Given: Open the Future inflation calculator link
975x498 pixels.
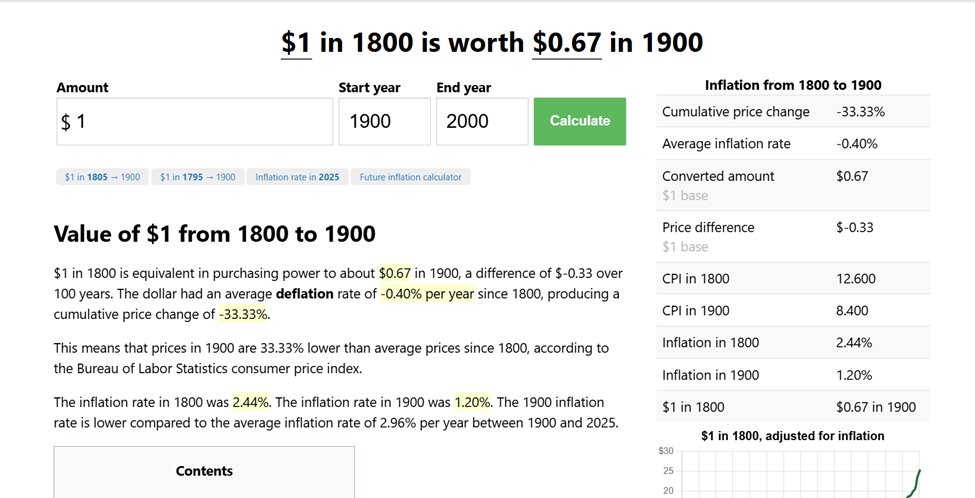Looking at the screenshot, I should click(x=411, y=177).
